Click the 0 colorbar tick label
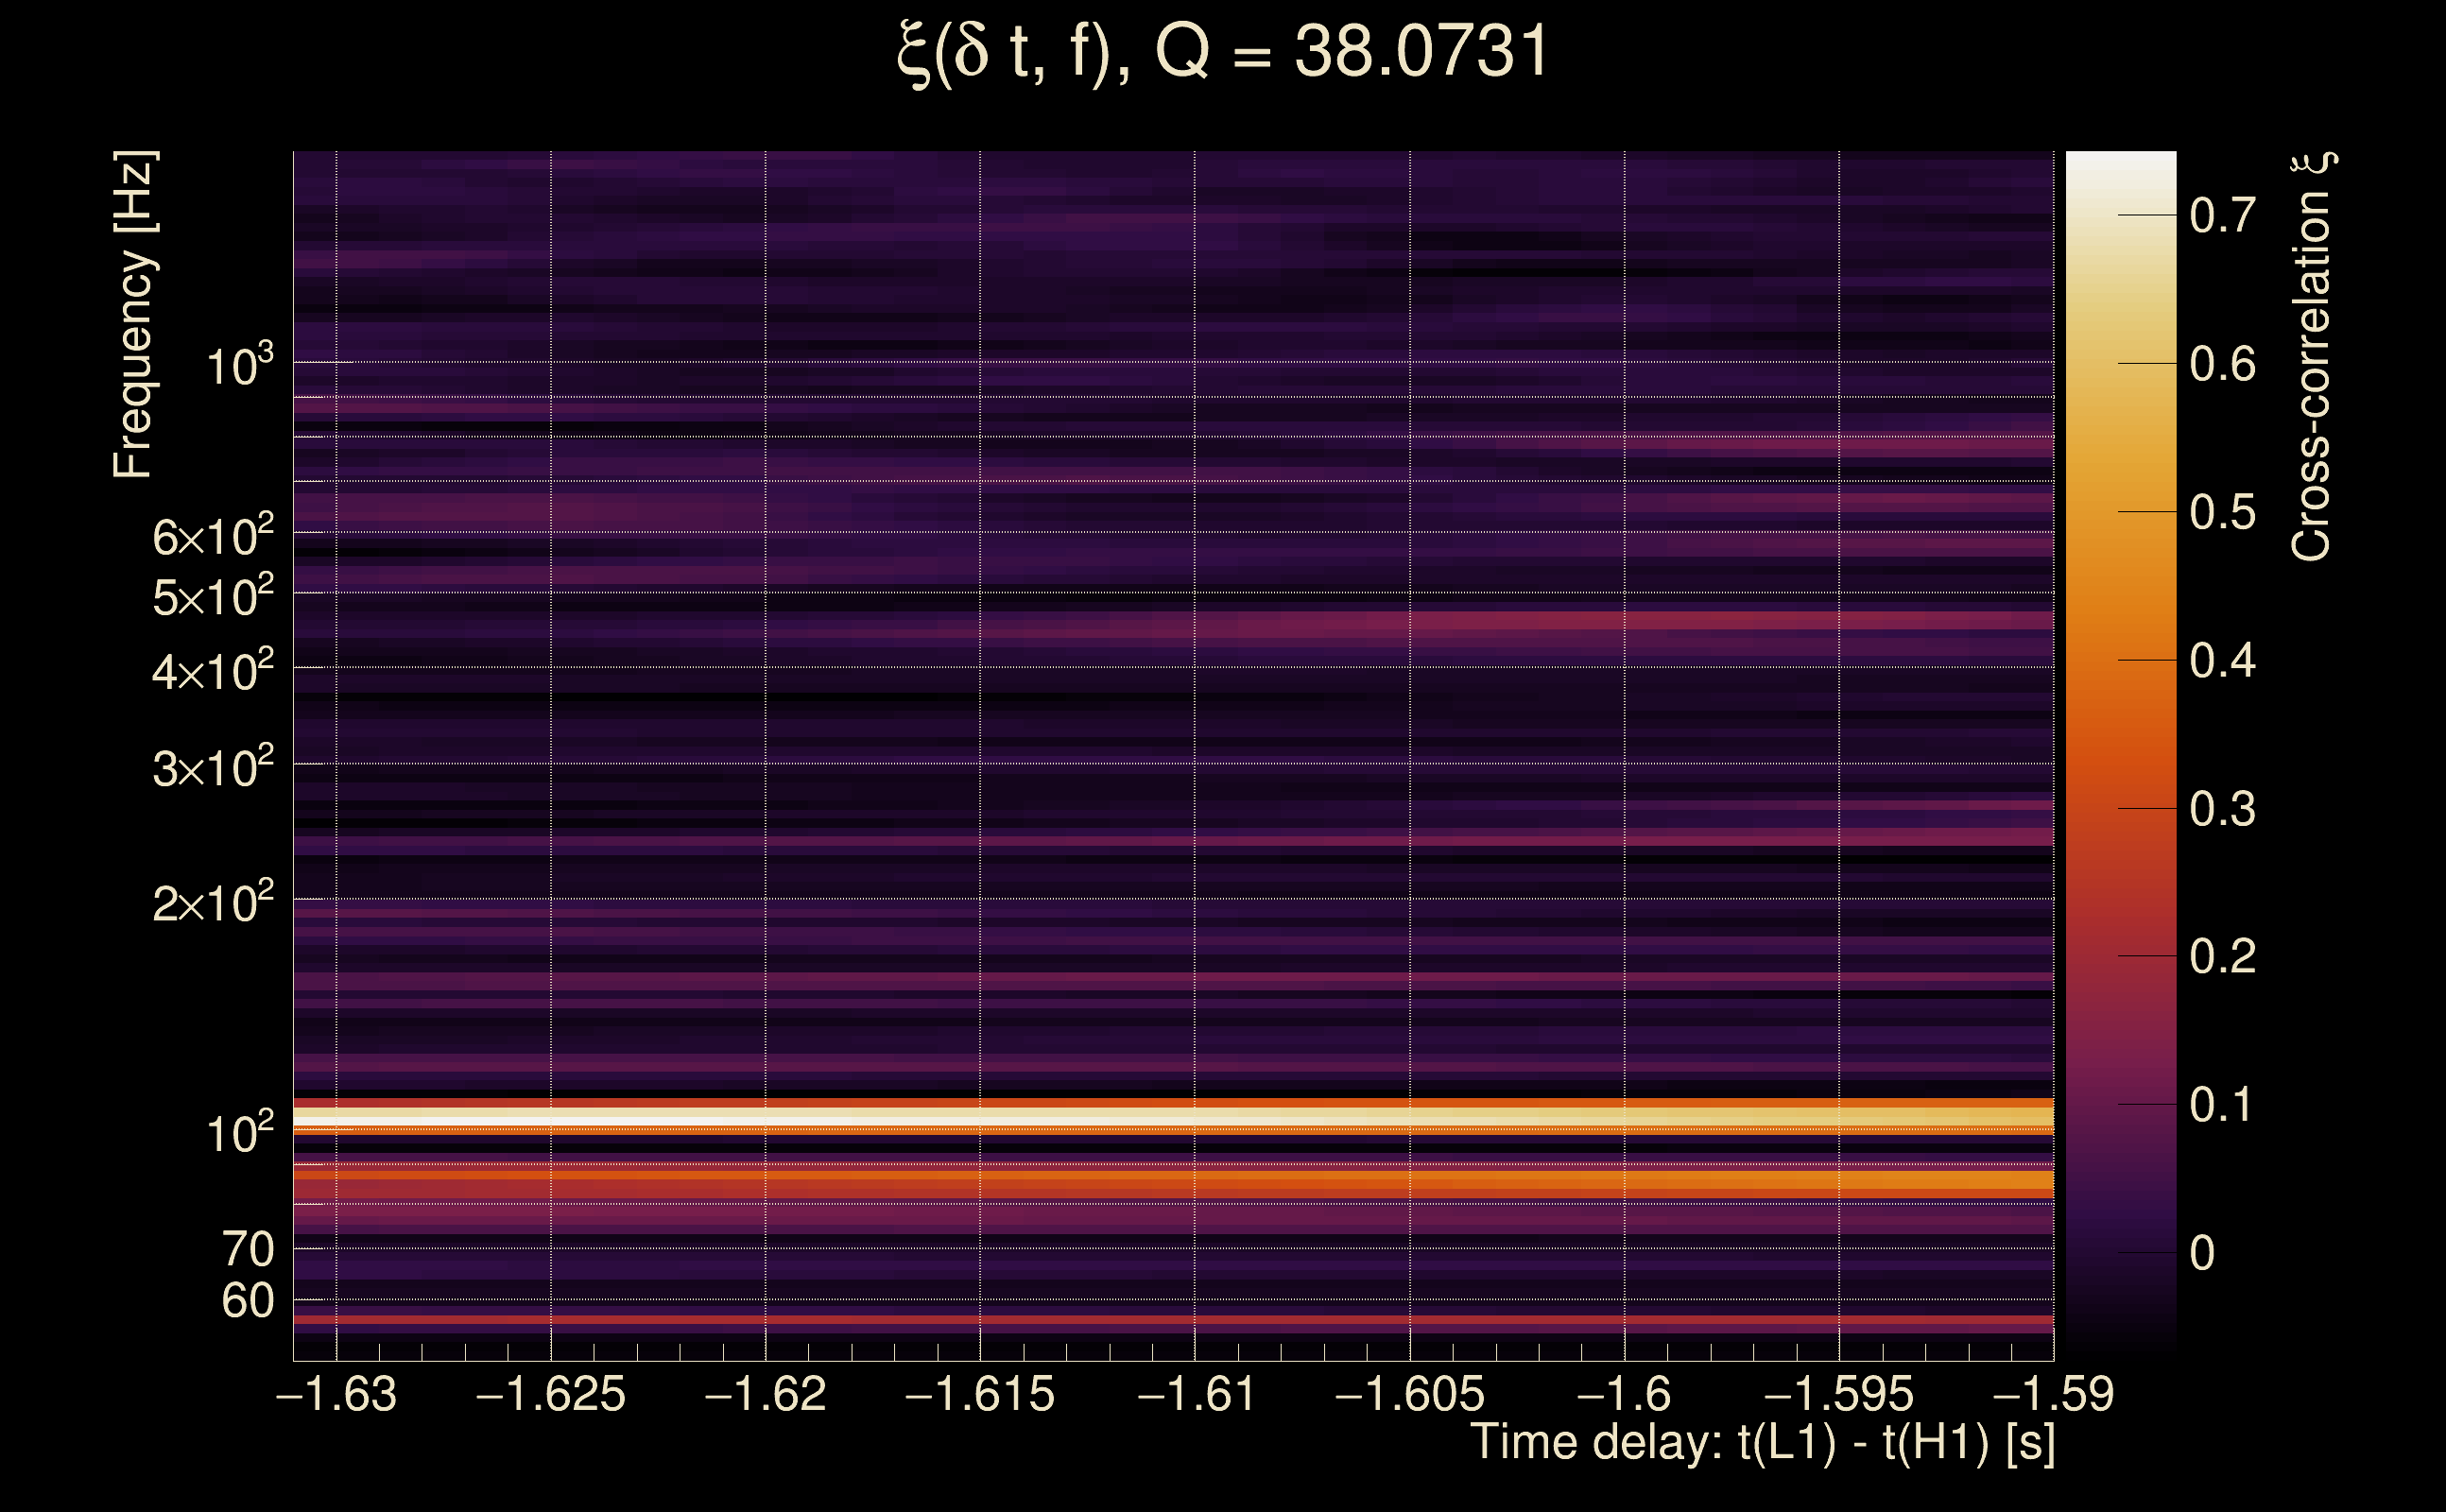 2202,1253
